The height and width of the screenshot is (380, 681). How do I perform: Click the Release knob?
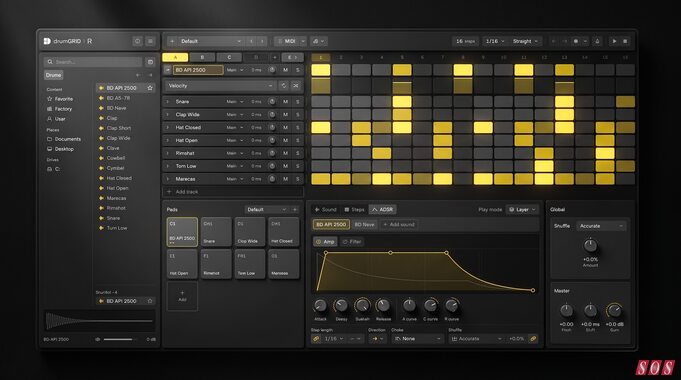pos(383,306)
